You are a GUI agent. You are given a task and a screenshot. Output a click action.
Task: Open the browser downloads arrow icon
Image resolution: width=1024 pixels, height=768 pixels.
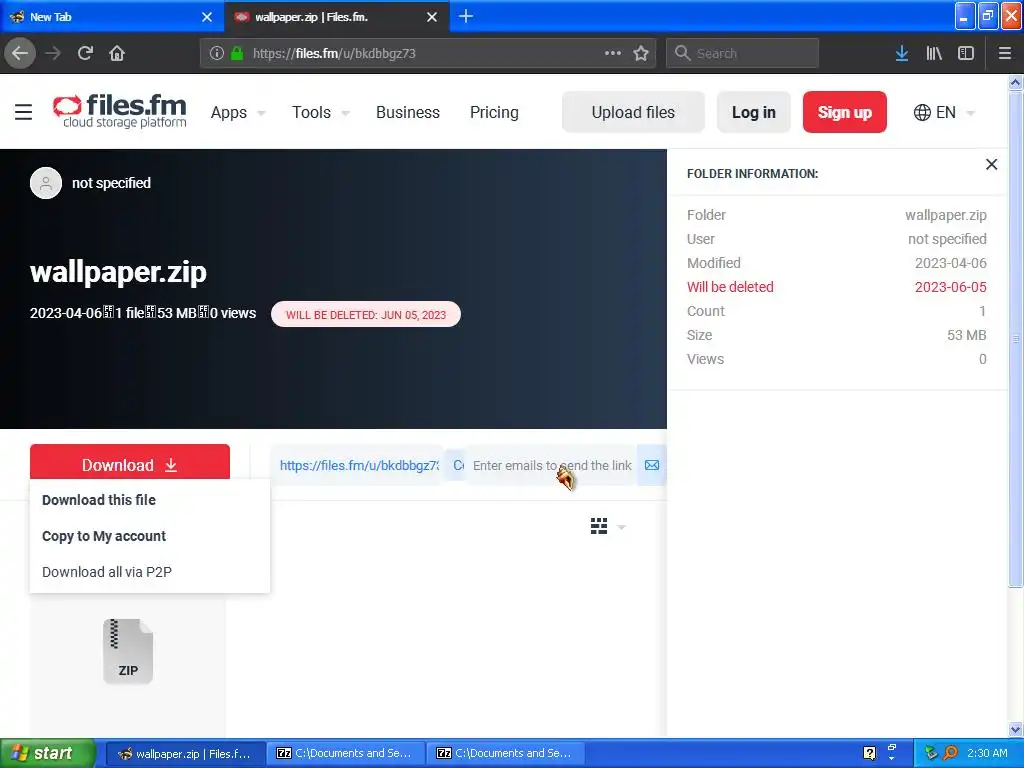(902, 53)
